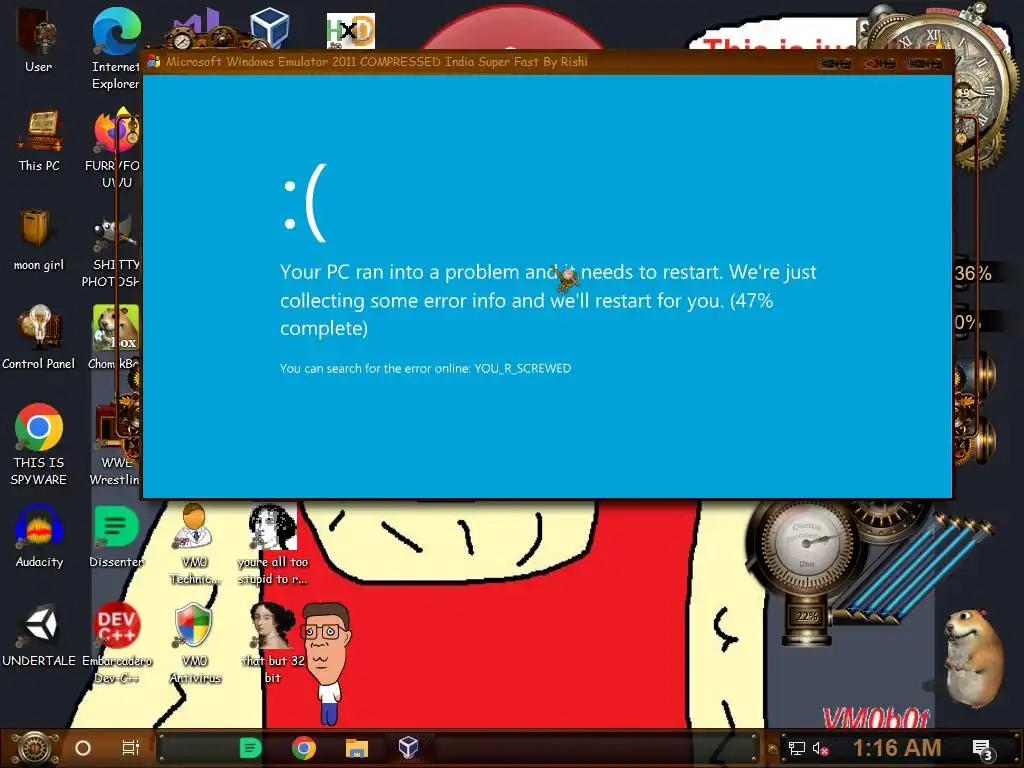The width and height of the screenshot is (1024, 768).
Task: Click the emulator window title bar icon
Action: click(154, 62)
